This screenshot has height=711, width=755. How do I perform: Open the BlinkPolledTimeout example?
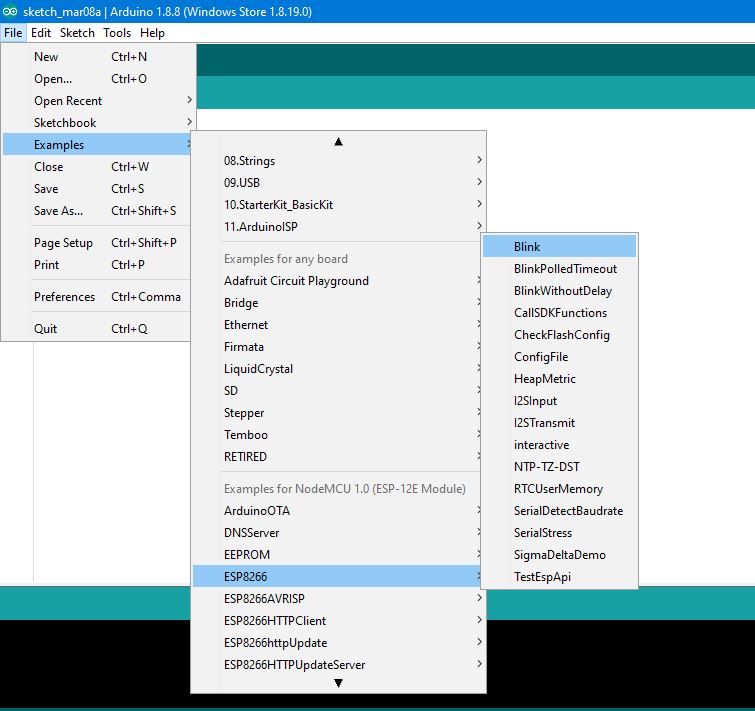click(560, 269)
